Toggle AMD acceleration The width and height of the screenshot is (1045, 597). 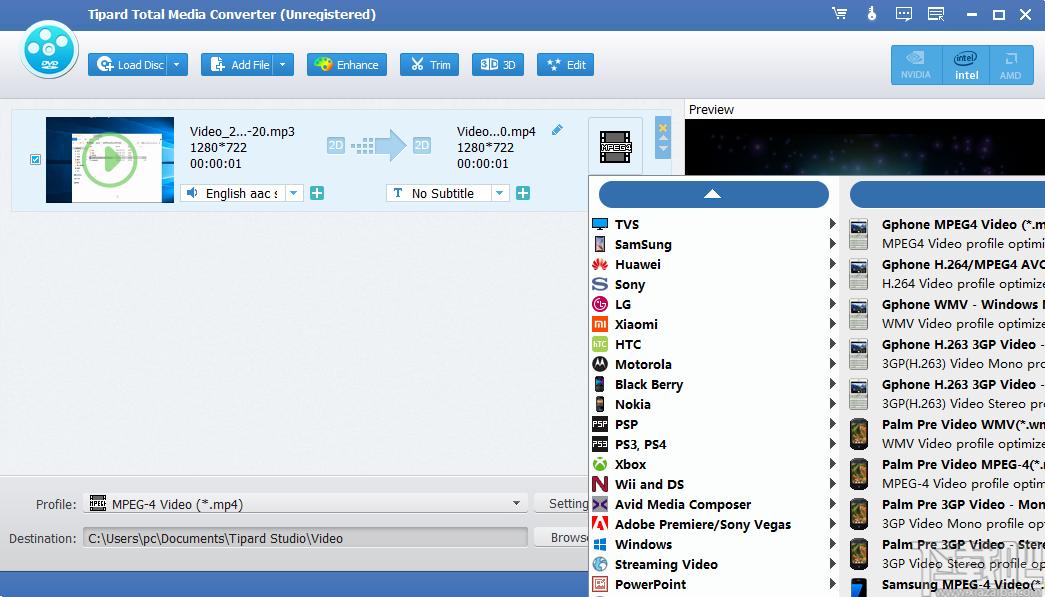pyautogui.click(x=1010, y=65)
